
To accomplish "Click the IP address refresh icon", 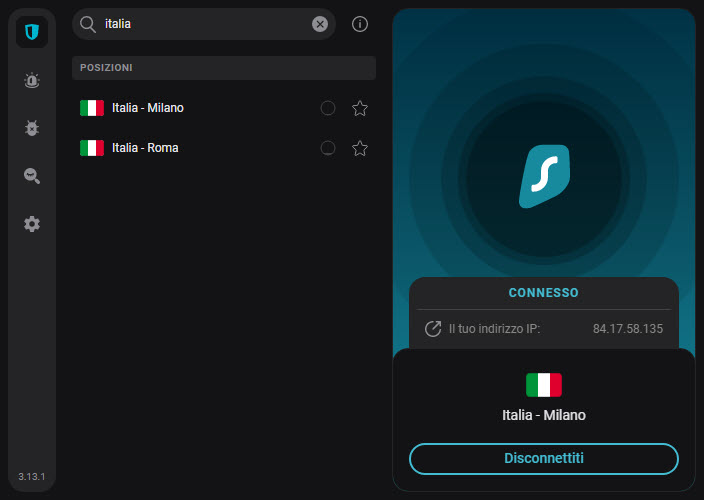I will click(433, 329).
